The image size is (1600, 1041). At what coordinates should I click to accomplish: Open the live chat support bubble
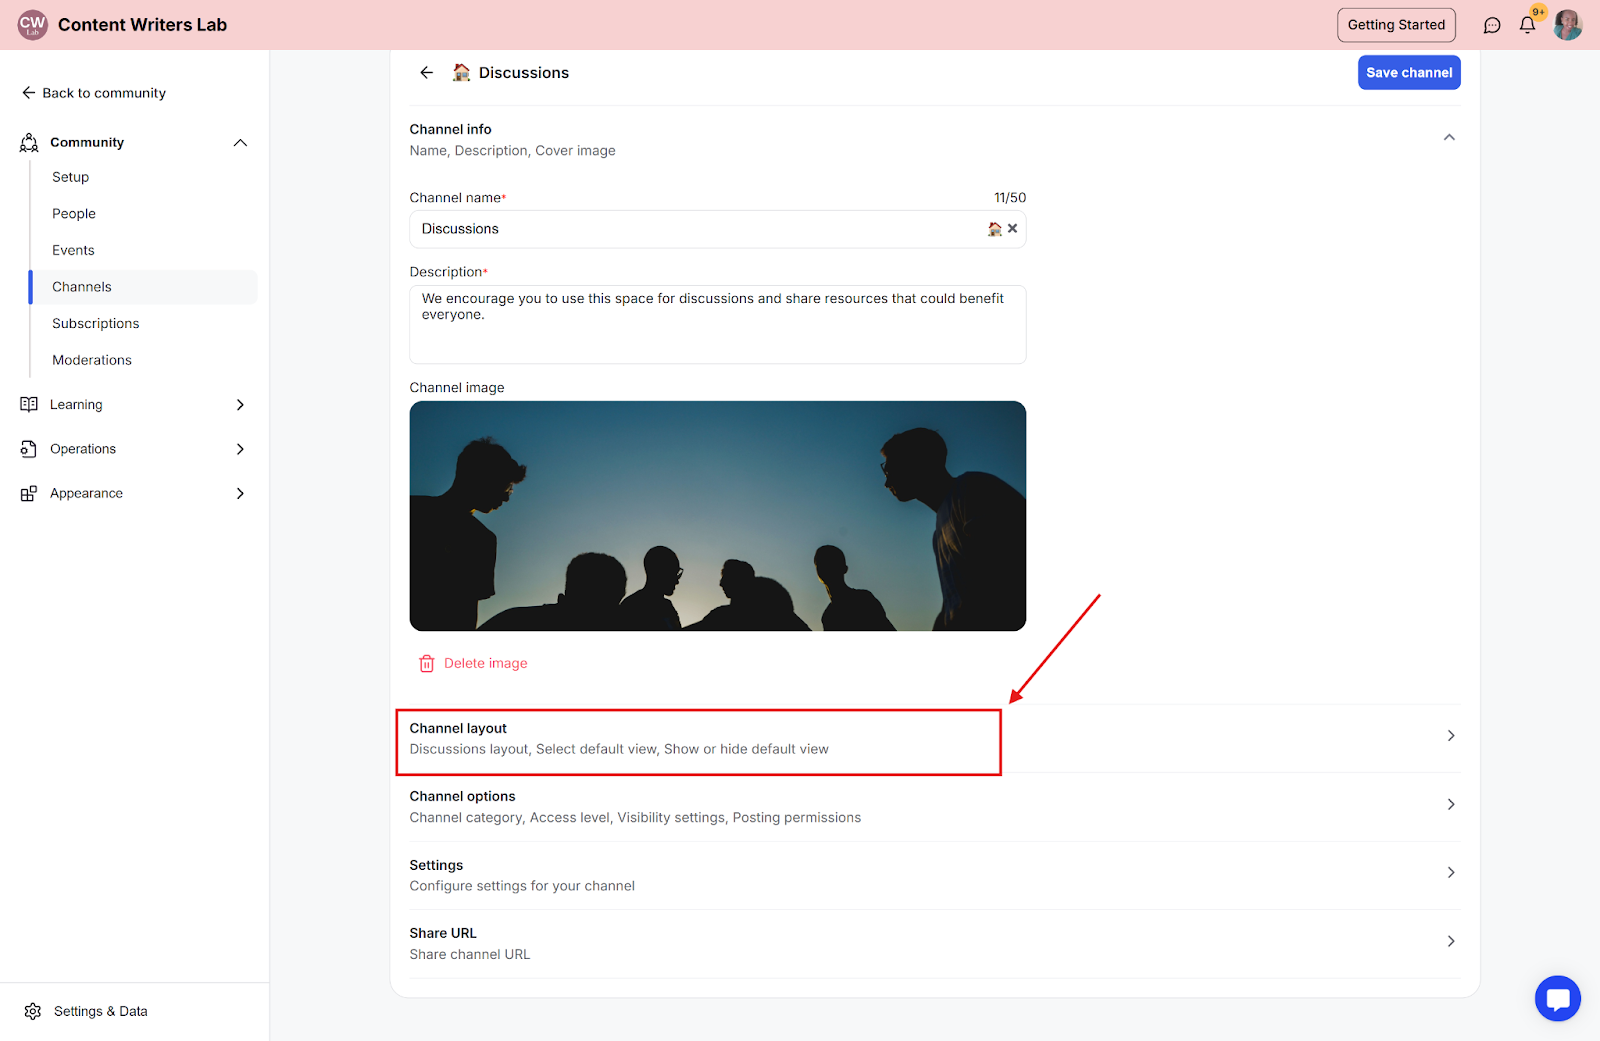[x=1558, y=998]
